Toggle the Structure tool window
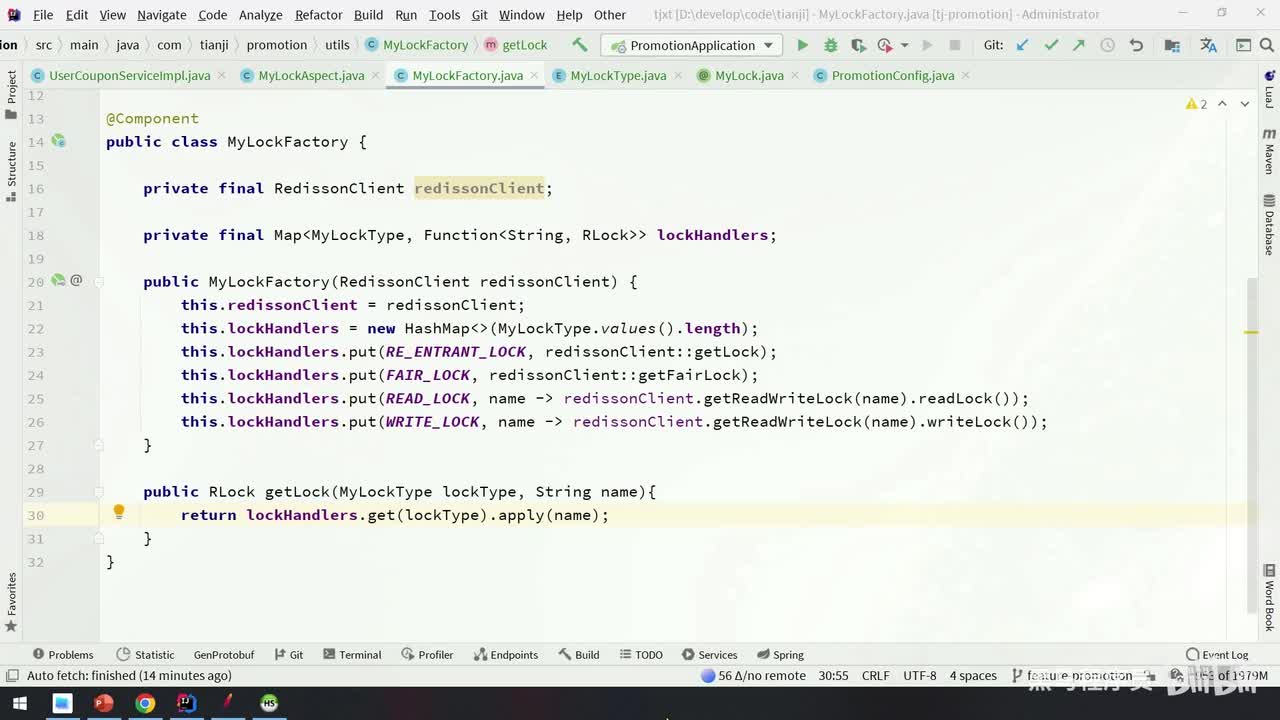 [11, 171]
